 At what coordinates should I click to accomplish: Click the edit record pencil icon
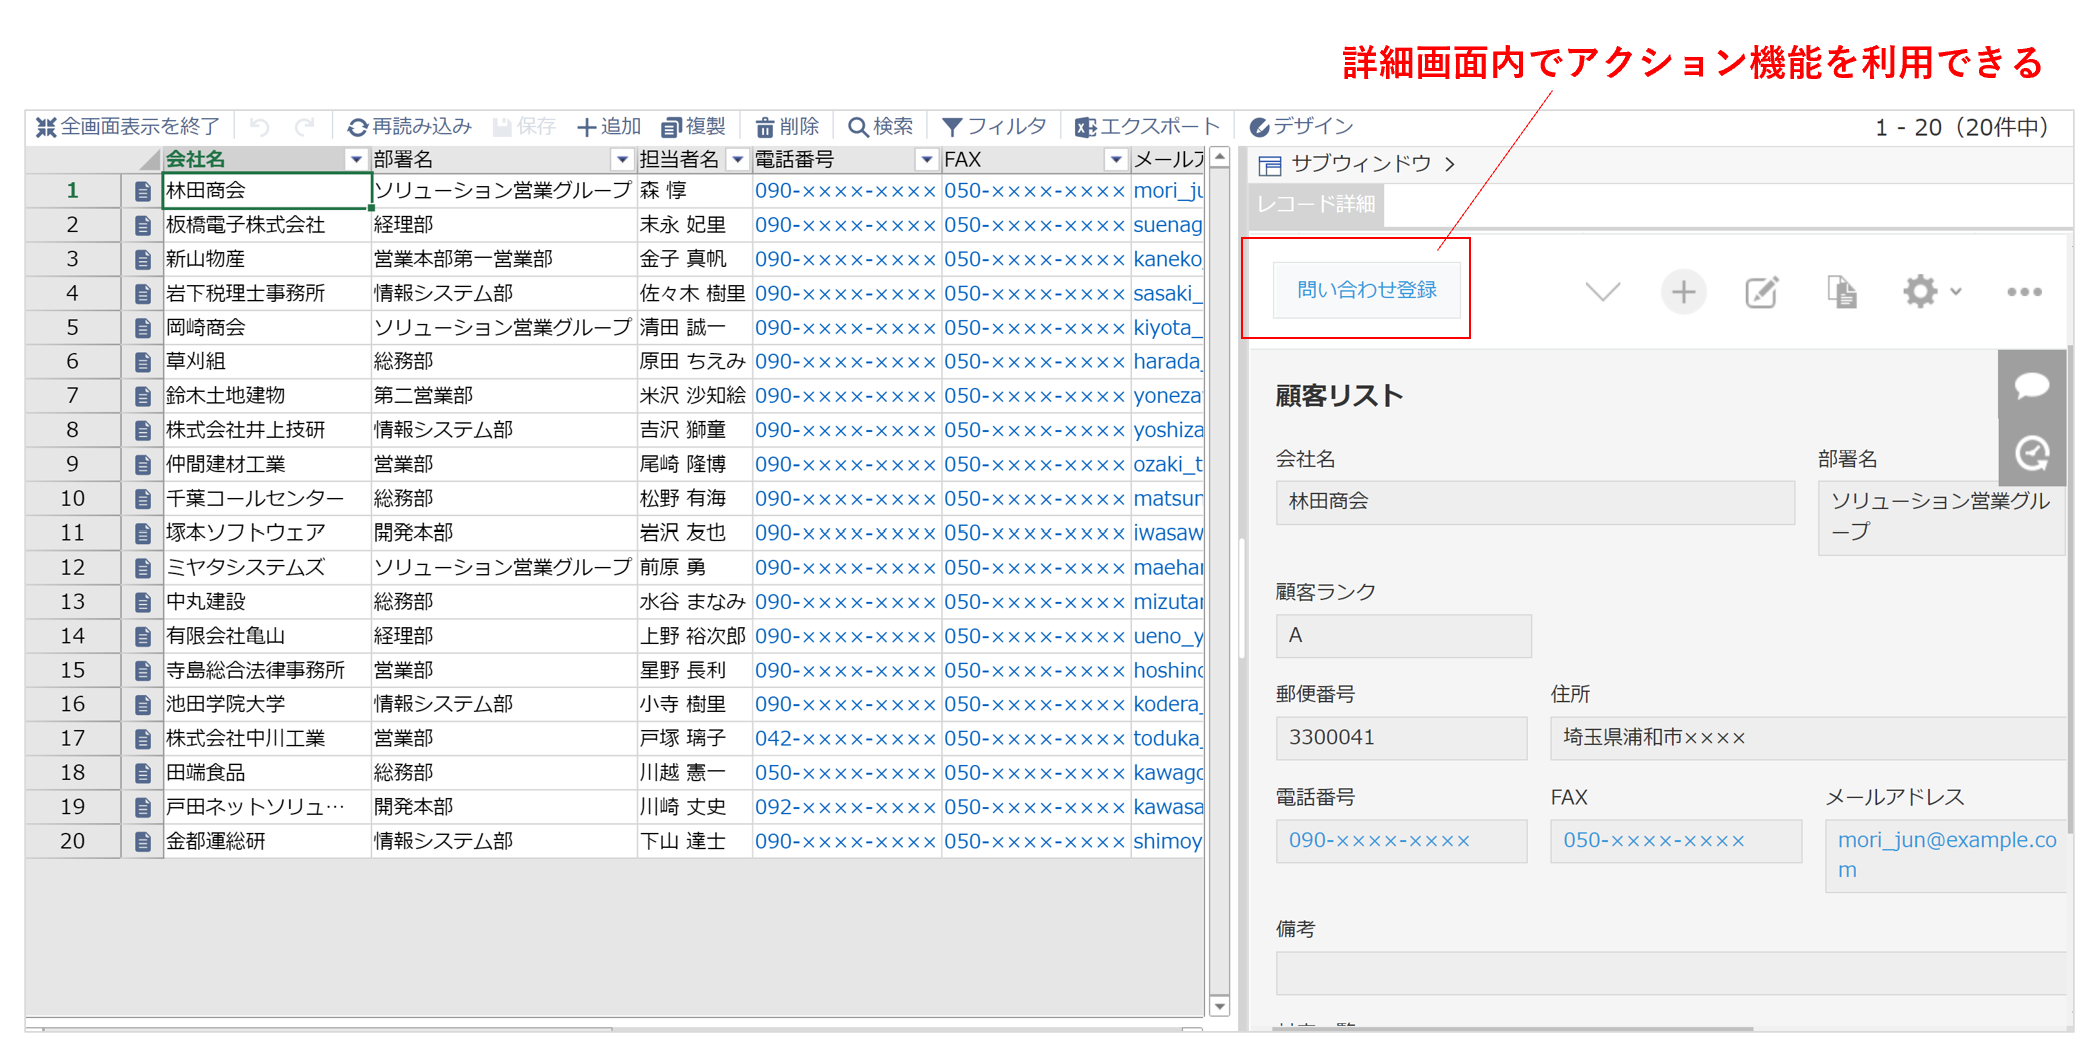pos(1761,292)
